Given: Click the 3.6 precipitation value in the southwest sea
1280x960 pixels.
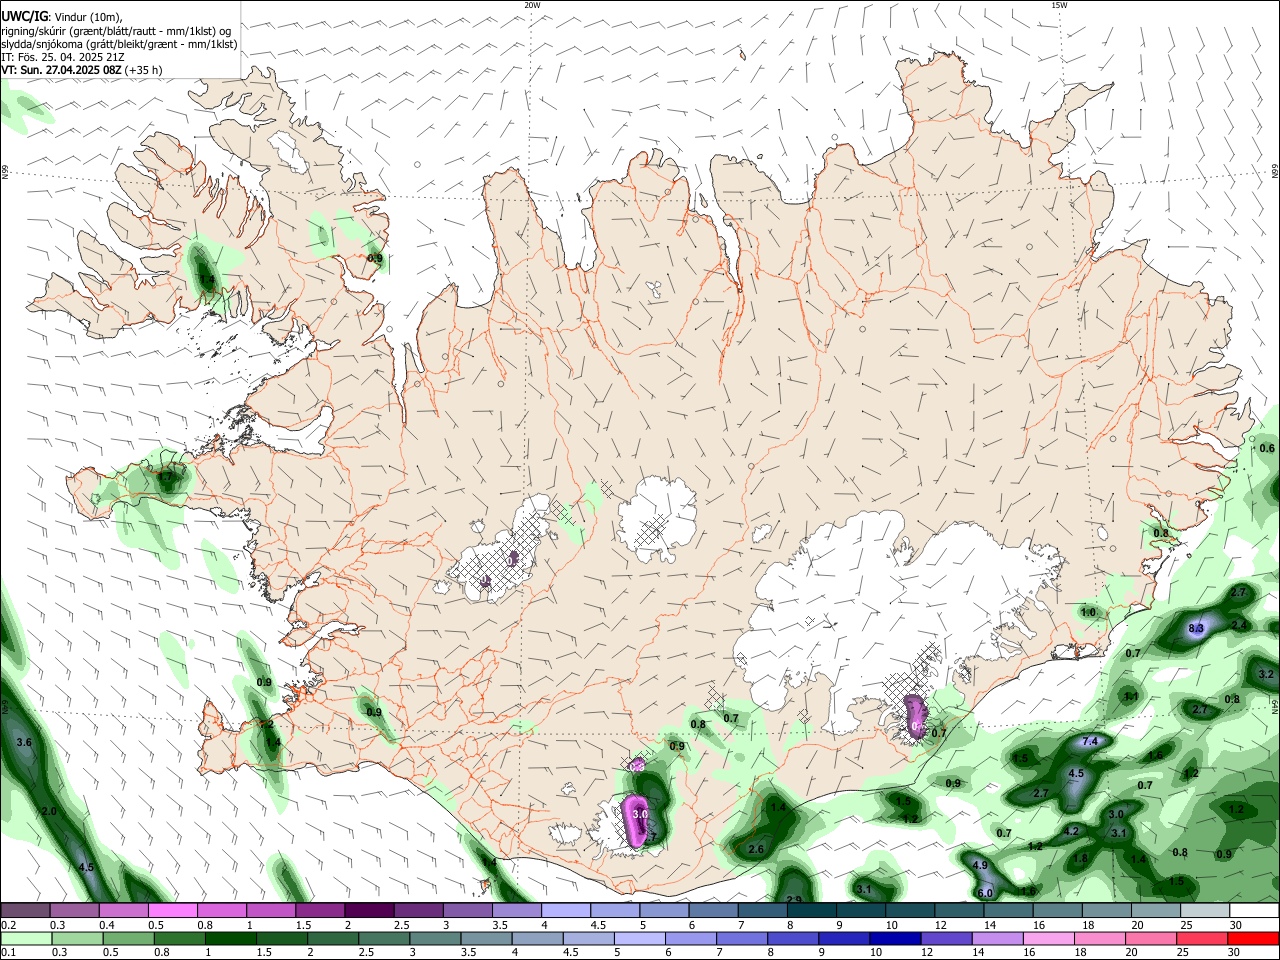Looking at the screenshot, I should 25,742.
